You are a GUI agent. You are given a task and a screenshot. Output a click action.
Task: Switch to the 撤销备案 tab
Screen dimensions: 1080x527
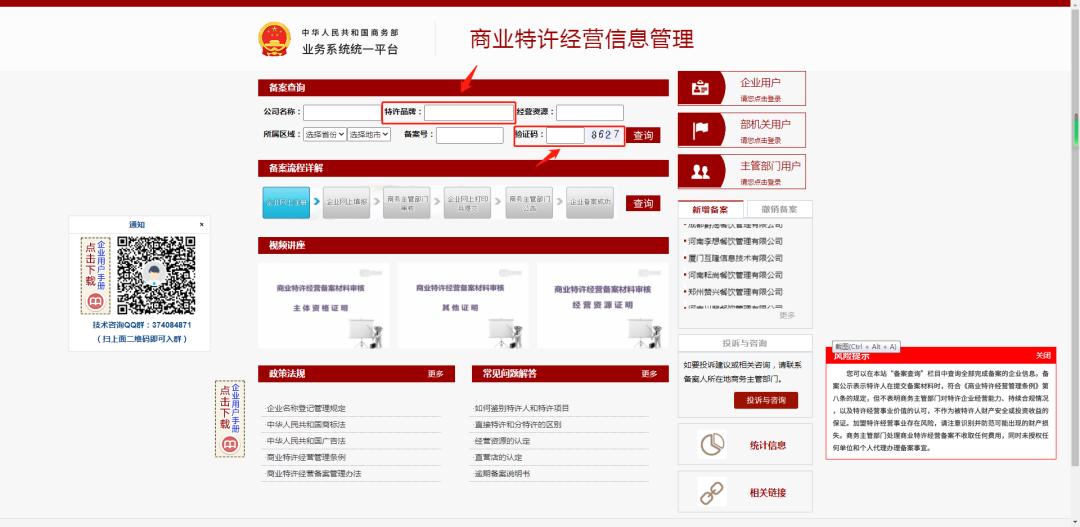point(779,209)
